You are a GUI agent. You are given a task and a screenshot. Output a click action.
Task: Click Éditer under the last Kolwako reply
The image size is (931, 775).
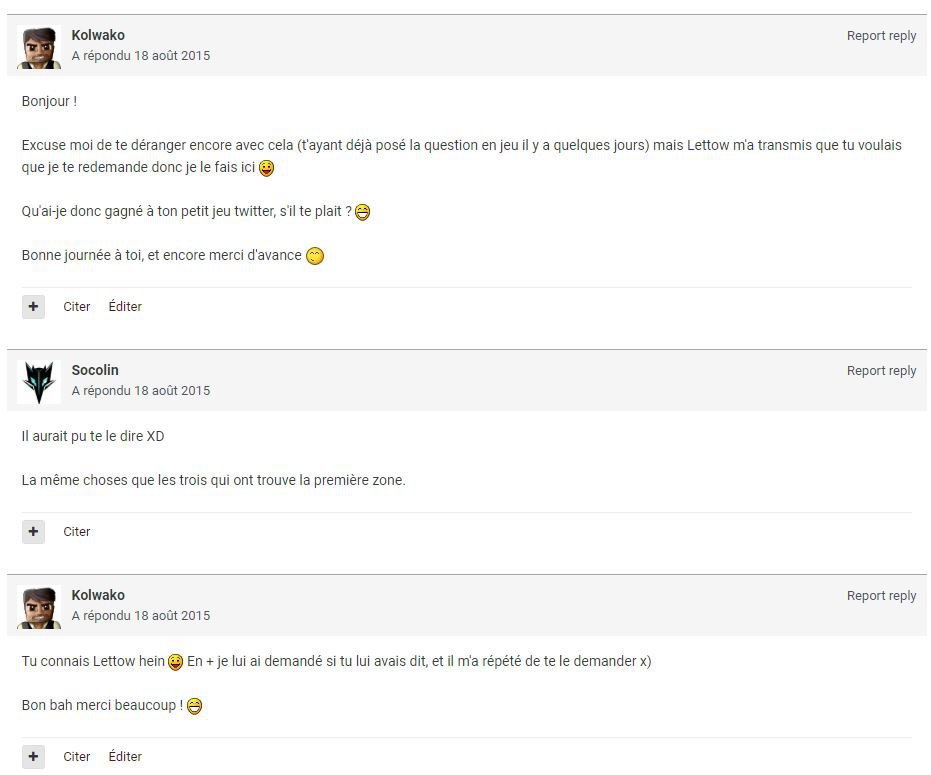pos(125,757)
